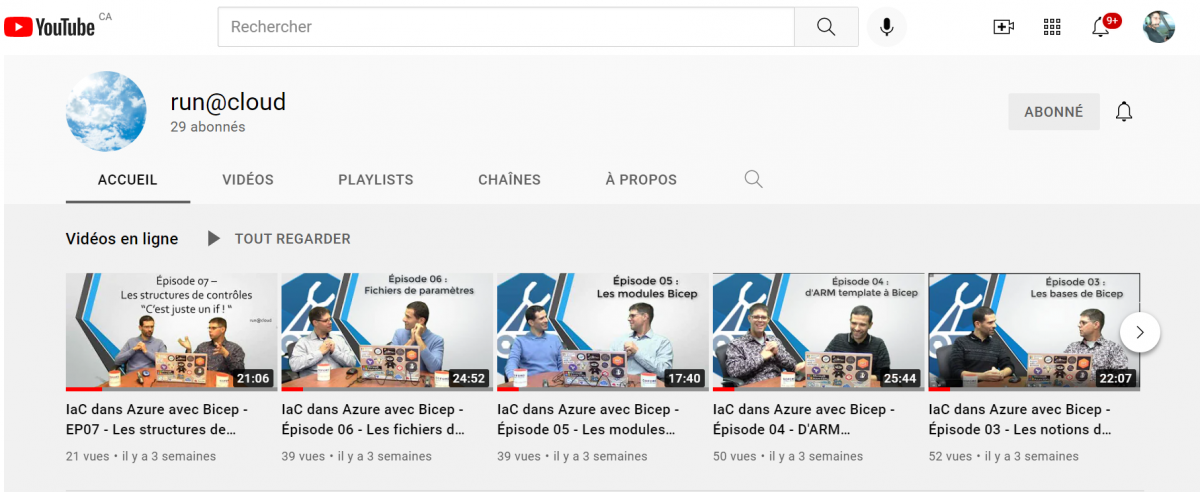Click the 24:52 duration badge
This screenshot has height=492, width=1200.
[x=468, y=378]
